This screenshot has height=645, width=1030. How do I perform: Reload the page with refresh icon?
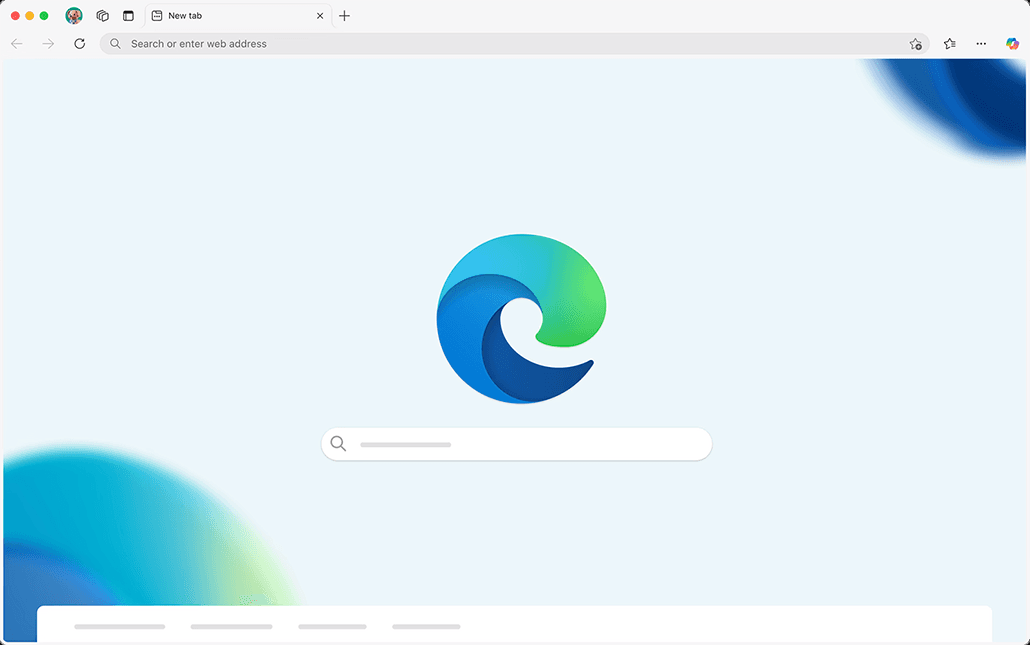point(79,43)
